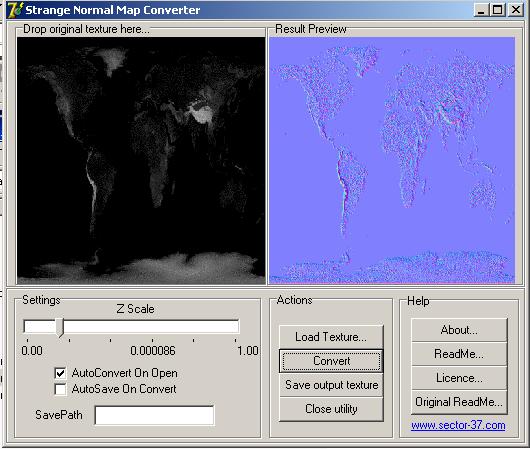The image size is (530, 449).
Task: Click the Convert button
Action: (331, 361)
